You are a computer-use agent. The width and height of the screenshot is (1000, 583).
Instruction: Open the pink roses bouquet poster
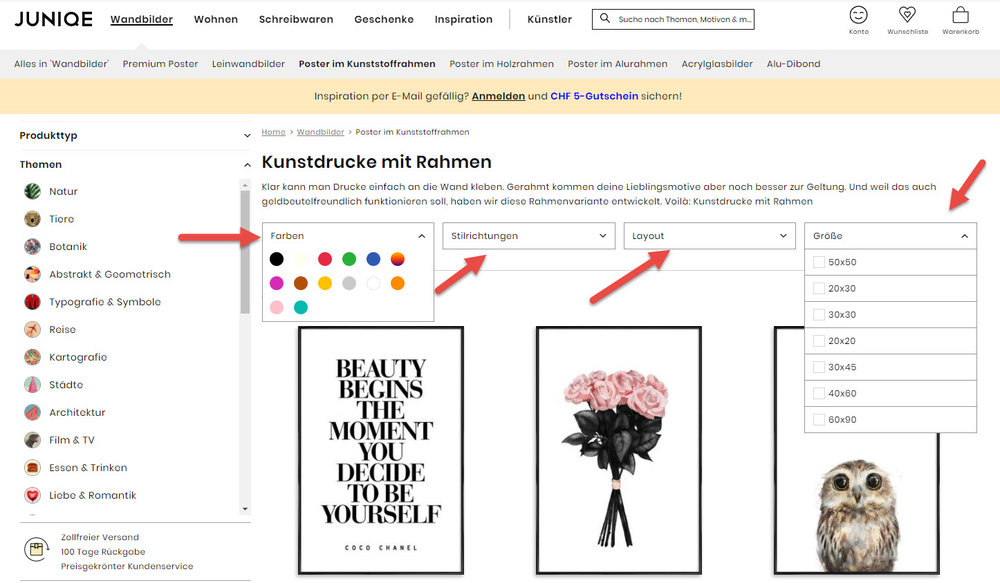coord(619,450)
